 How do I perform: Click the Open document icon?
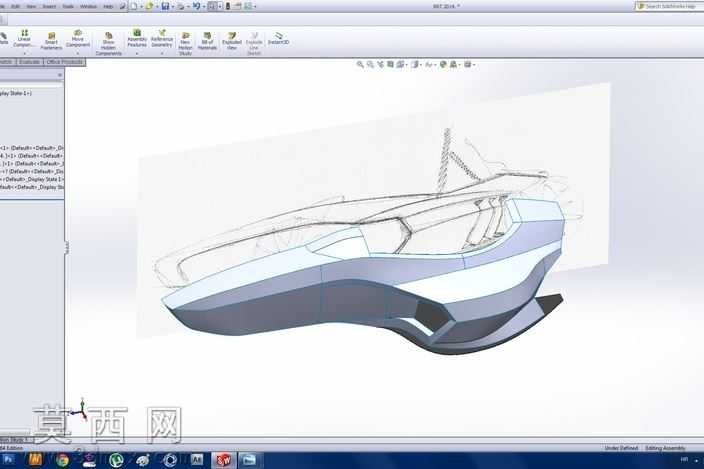[149, 6]
